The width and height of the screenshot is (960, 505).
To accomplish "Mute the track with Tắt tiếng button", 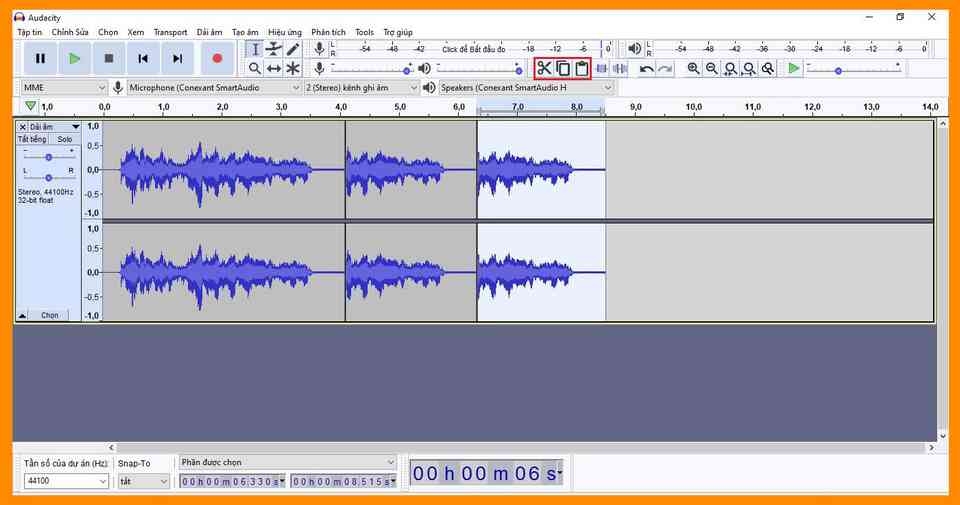I will tap(32, 139).
